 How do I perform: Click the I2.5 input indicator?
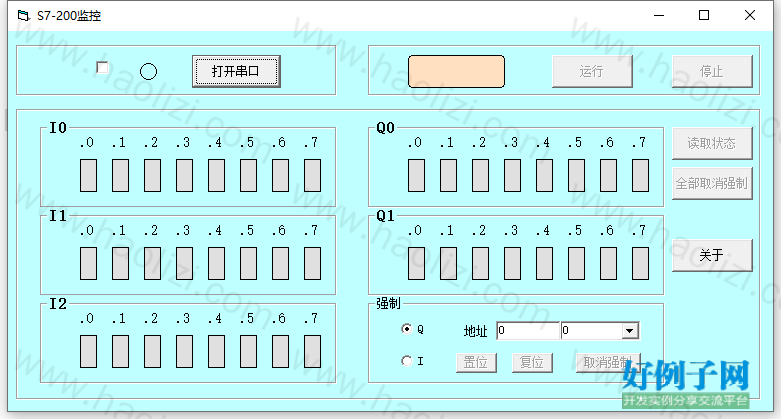pos(248,351)
